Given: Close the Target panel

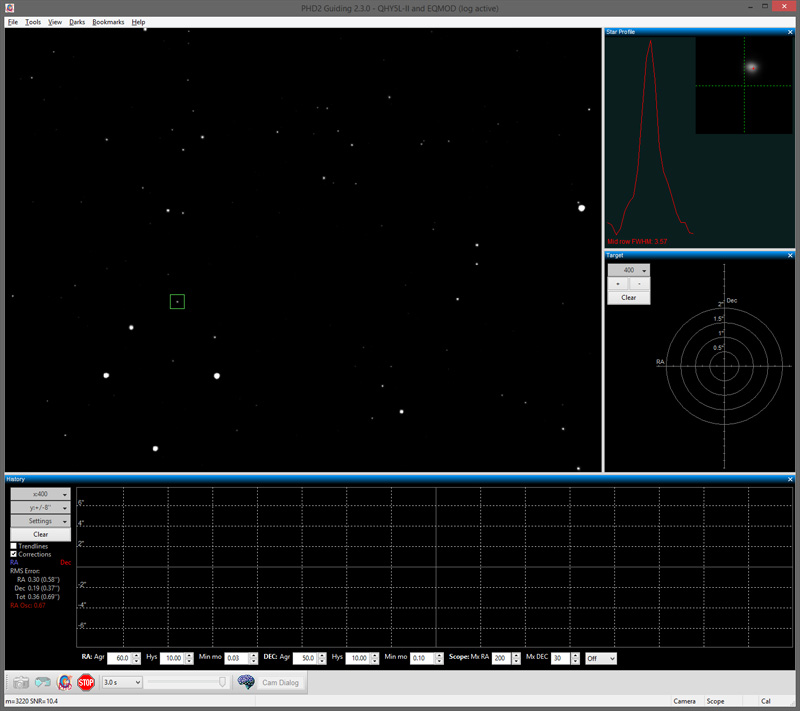Looking at the screenshot, I should point(791,256).
